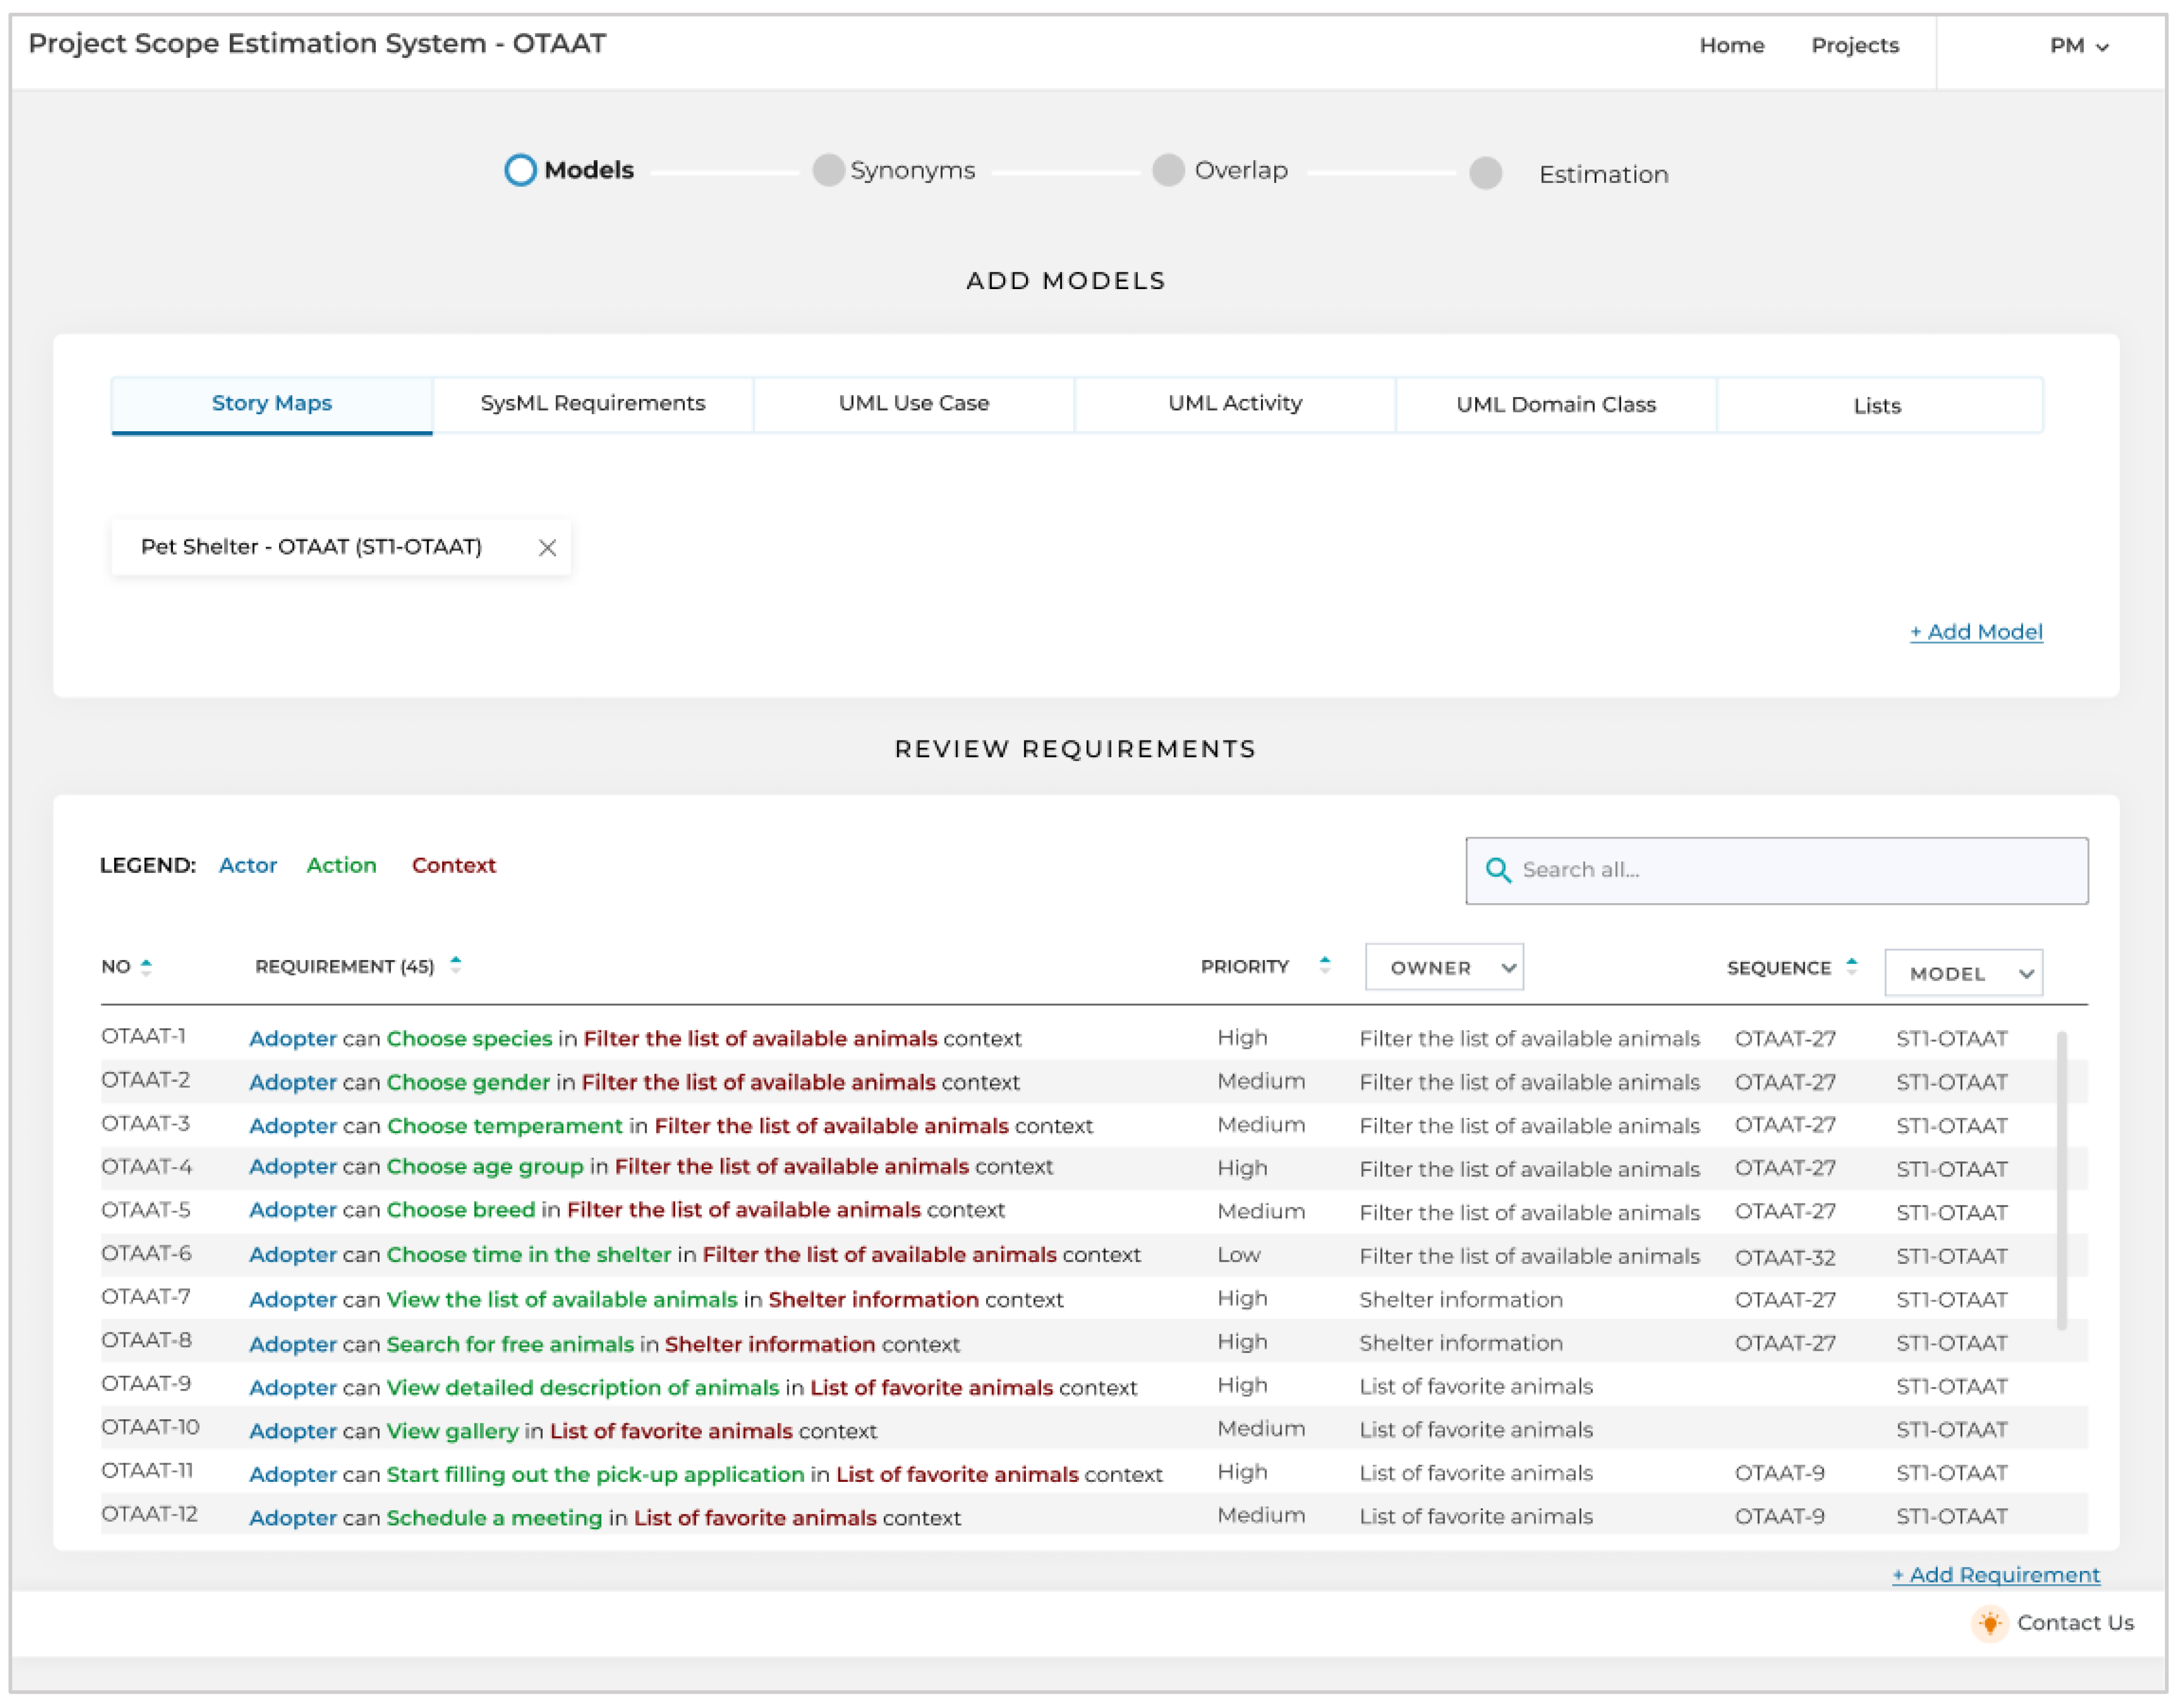Open the Model filter dropdown
2184x1703 pixels.
[x=1963, y=974]
